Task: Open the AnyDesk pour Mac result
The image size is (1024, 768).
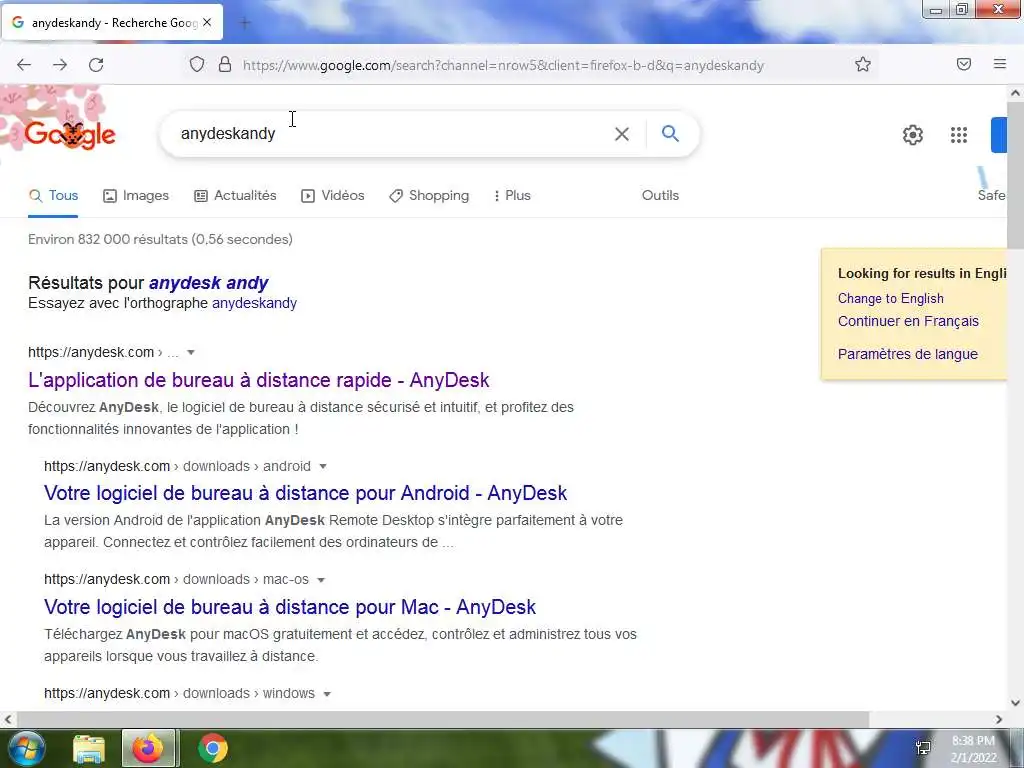Action: (x=290, y=607)
